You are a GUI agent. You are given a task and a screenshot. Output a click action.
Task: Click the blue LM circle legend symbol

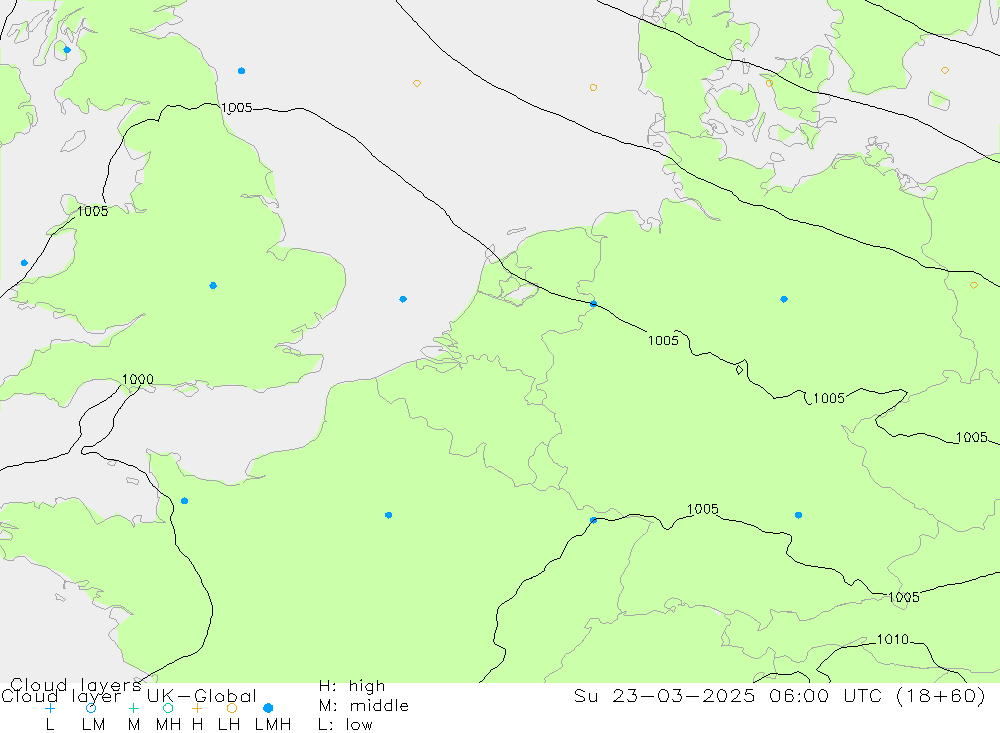[x=91, y=708]
